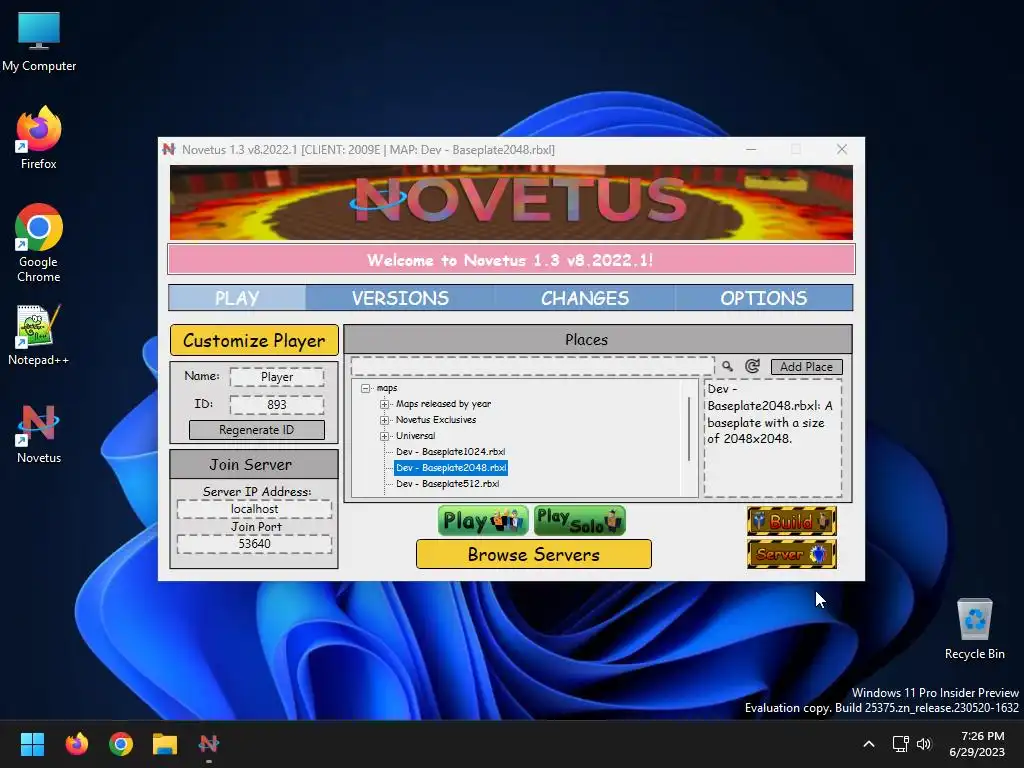Click the refresh places list icon
Viewport: 1024px width, 768px height.
coord(752,366)
